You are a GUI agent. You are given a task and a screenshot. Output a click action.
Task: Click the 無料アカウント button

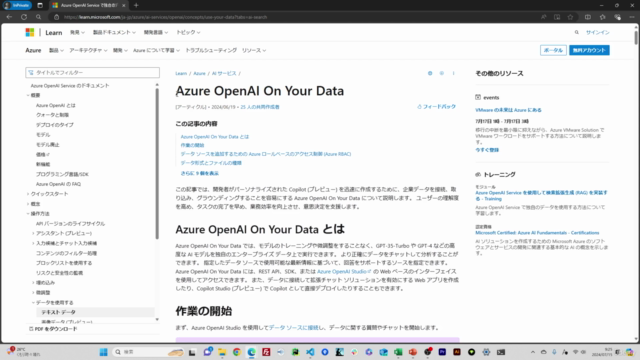click(x=589, y=50)
